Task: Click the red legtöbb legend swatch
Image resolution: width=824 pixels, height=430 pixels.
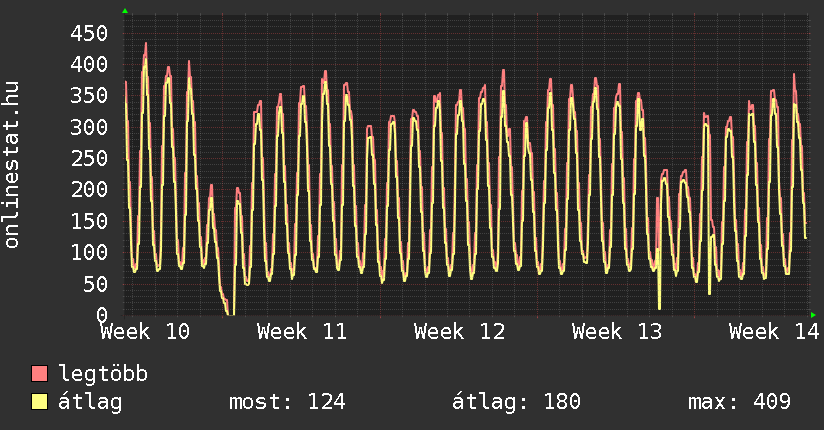Action: (39, 374)
